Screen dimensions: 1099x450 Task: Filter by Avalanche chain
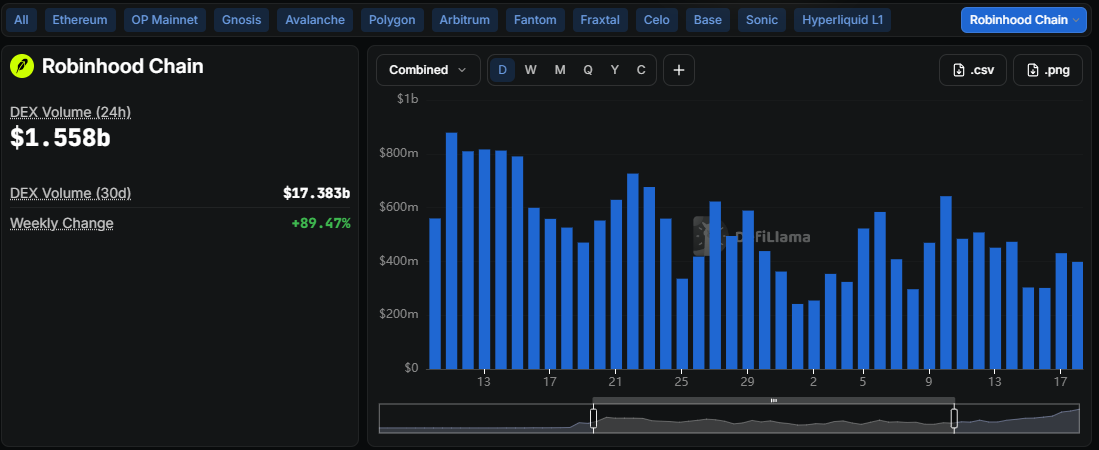pyautogui.click(x=315, y=20)
